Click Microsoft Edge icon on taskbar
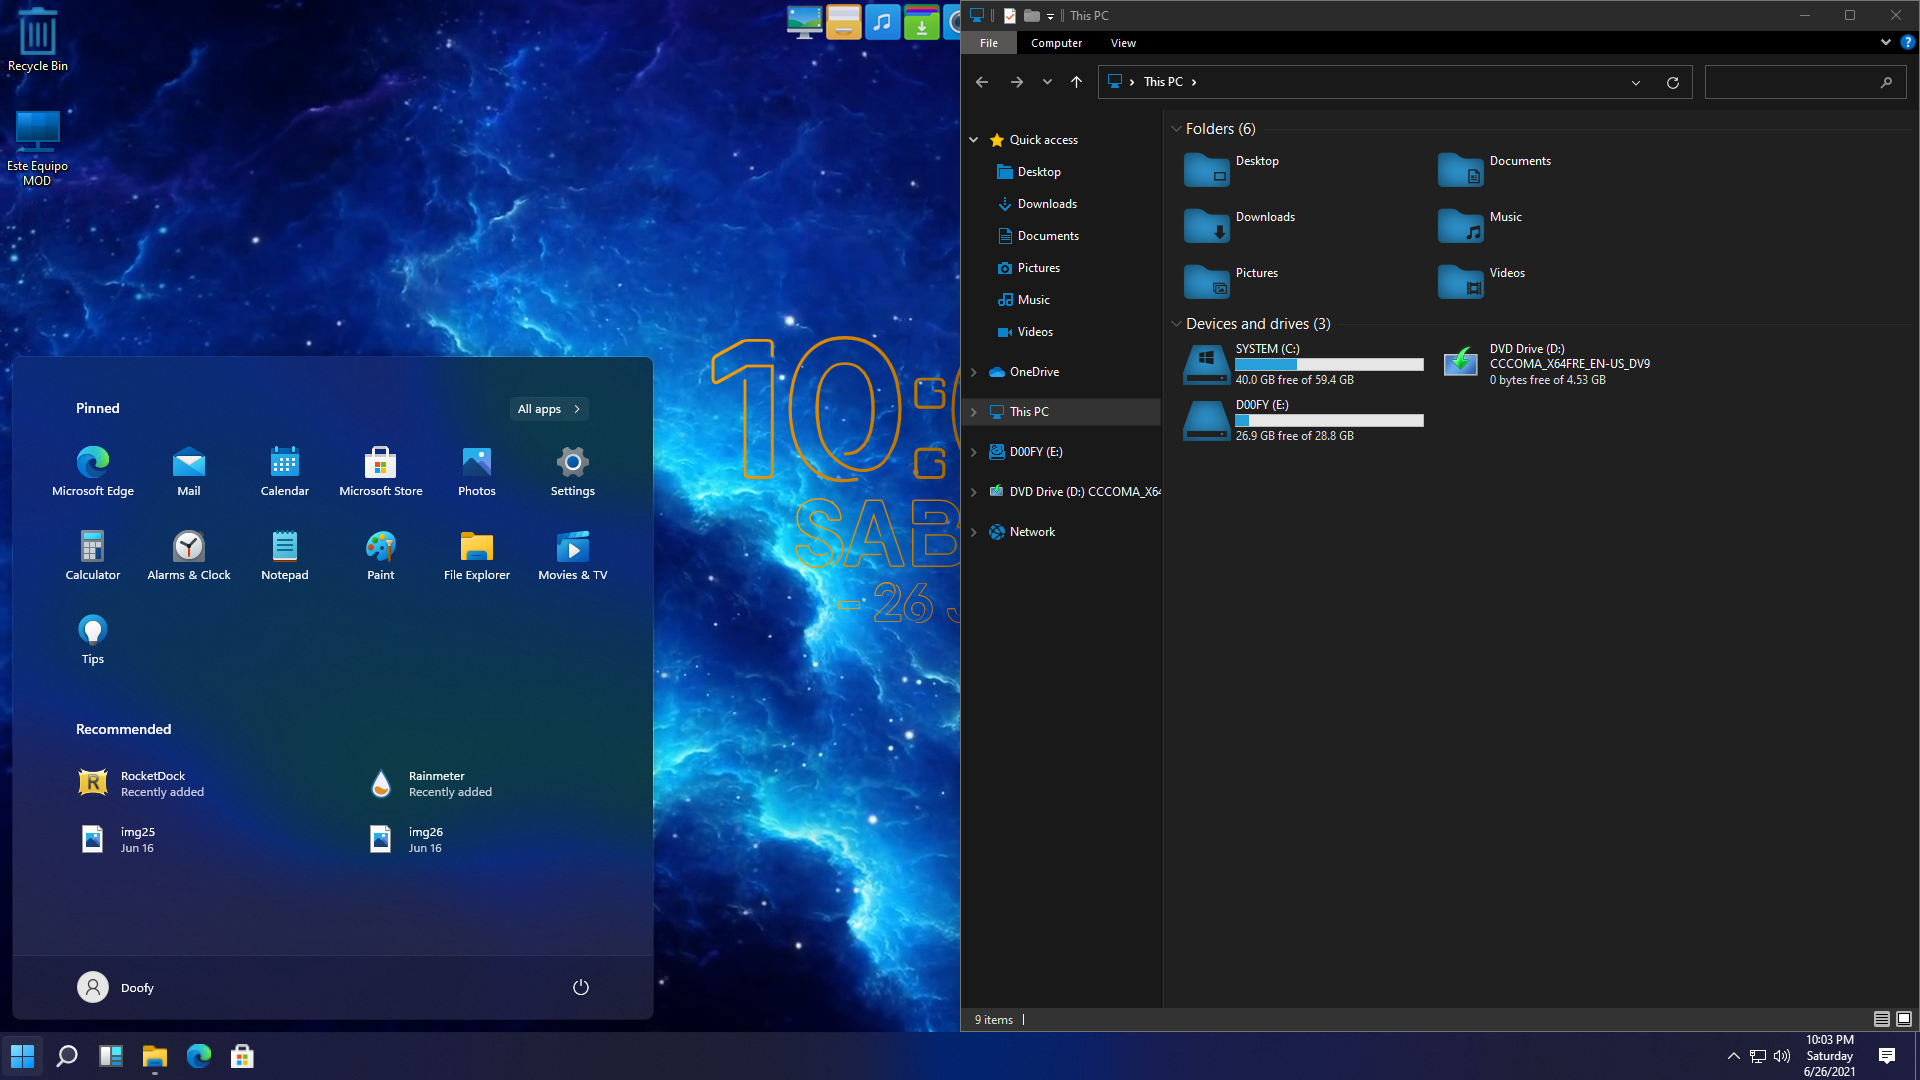The width and height of the screenshot is (1920, 1080). [x=199, y=1056]
